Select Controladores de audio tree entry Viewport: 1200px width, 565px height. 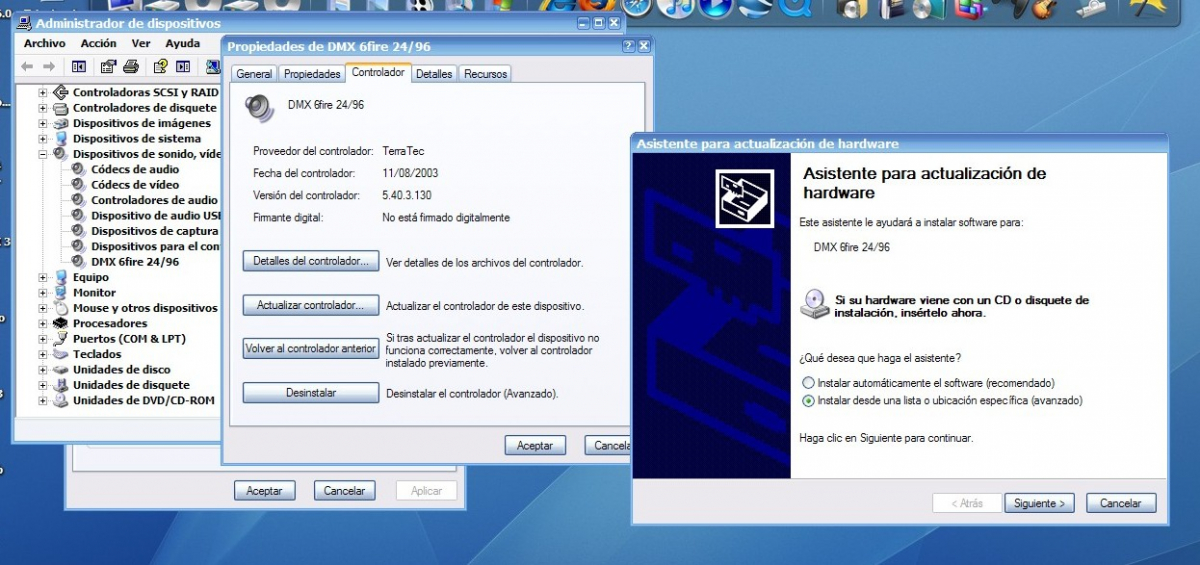pyautogui.click(x=154, y=200)
